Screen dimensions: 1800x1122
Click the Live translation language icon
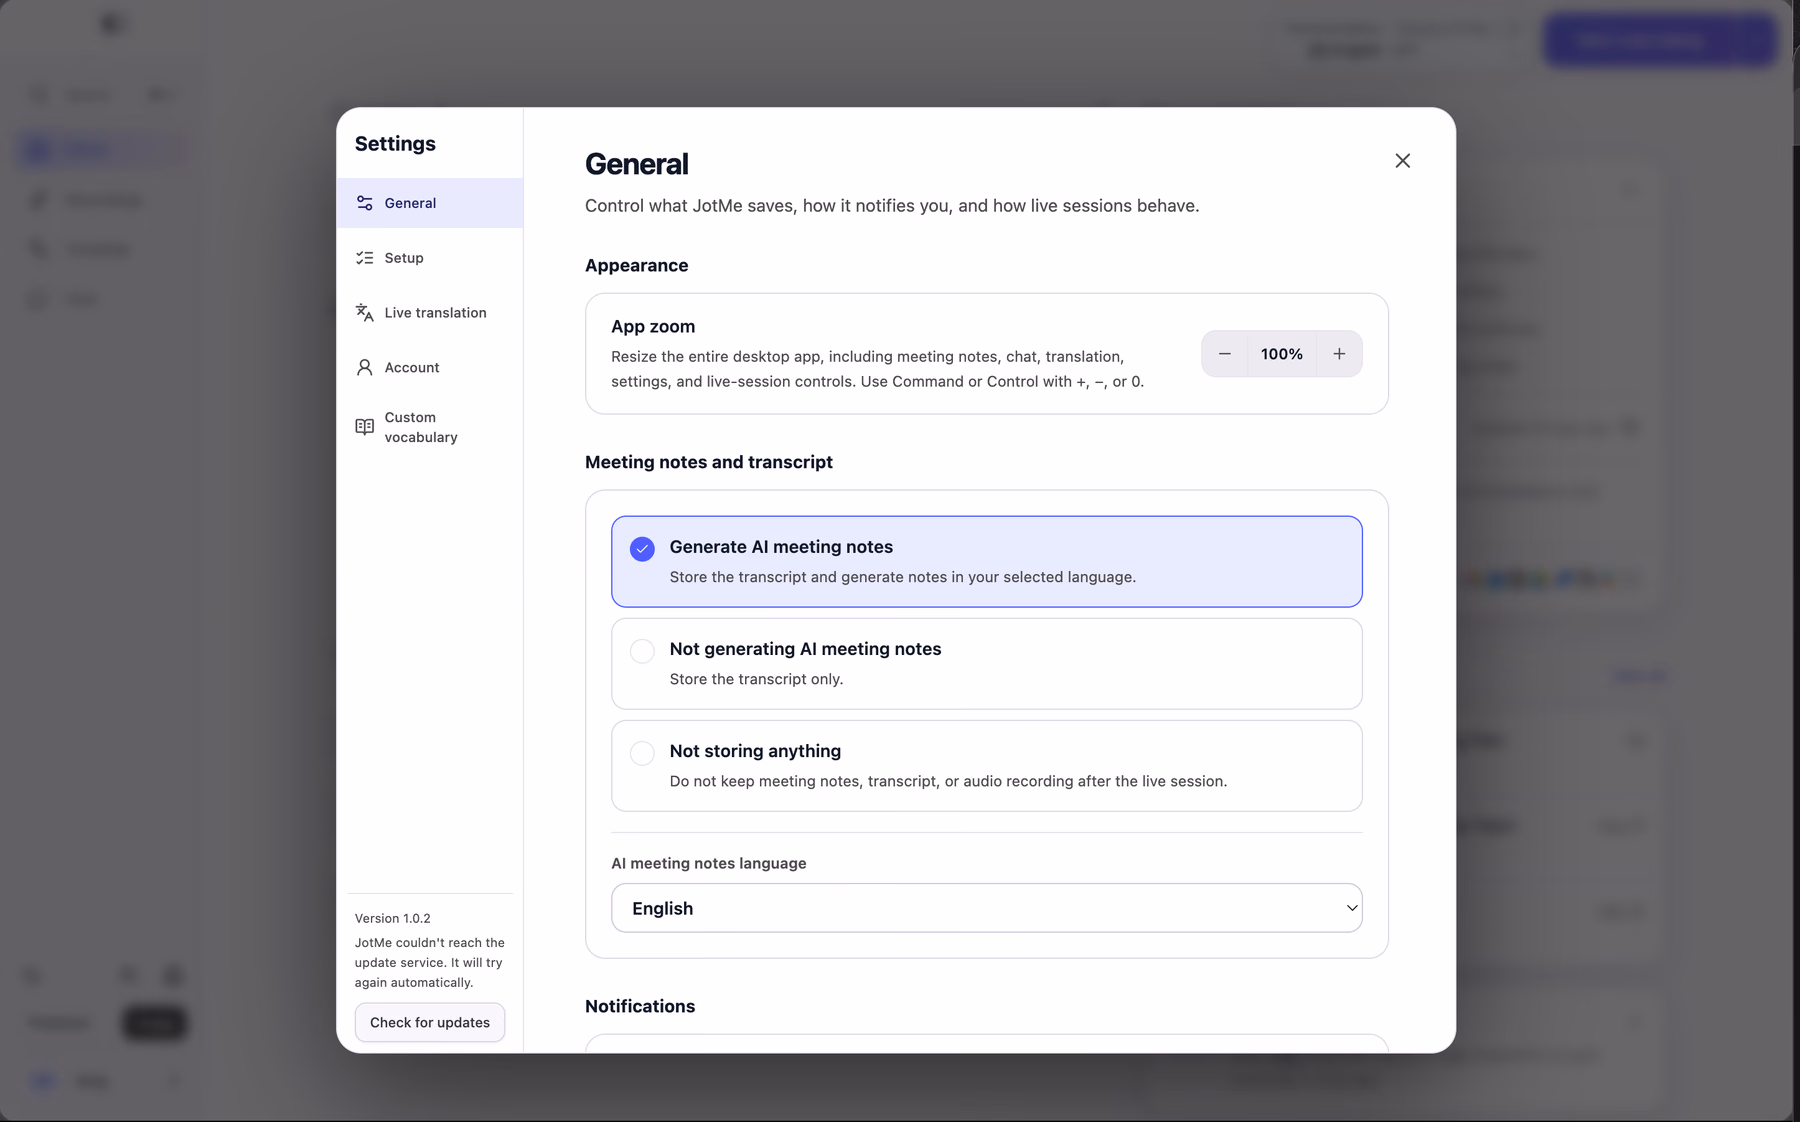coord(365,313)
